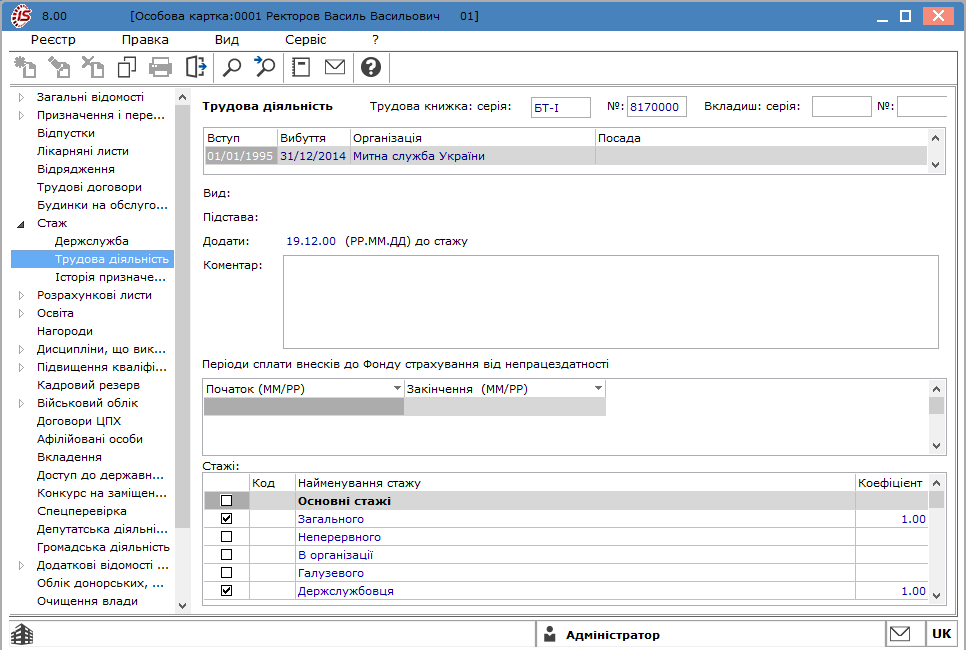Click the create new record toolbar icon

25,67
